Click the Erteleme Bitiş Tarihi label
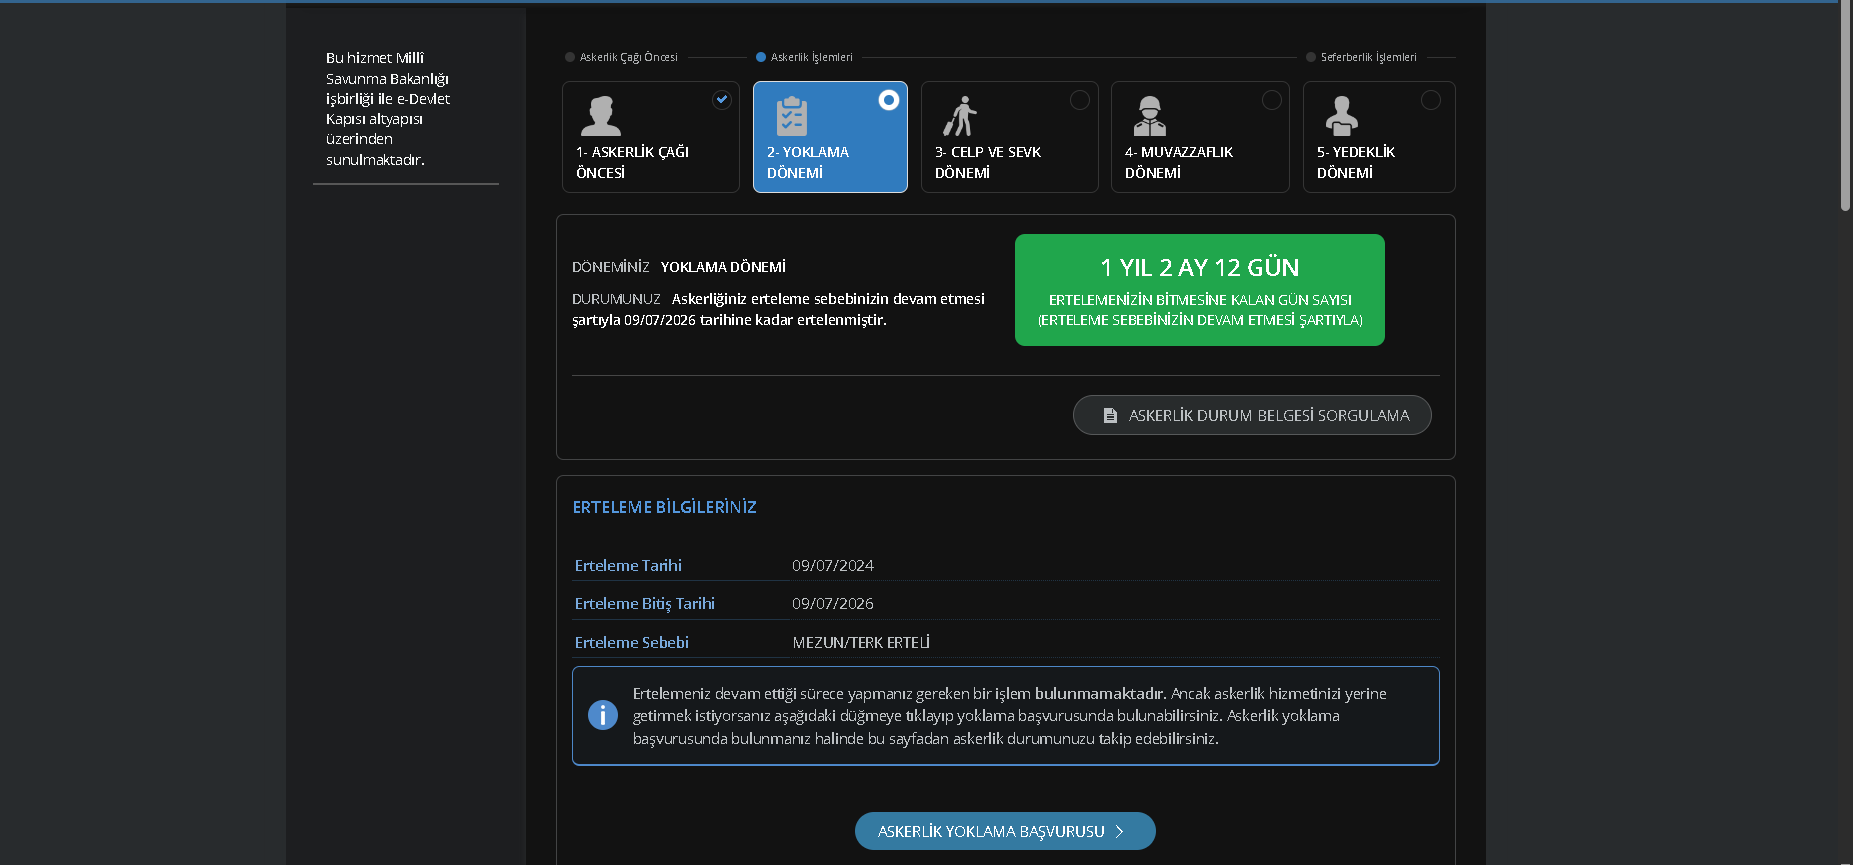Screen dimensions: 1853x865 (645, 604)
